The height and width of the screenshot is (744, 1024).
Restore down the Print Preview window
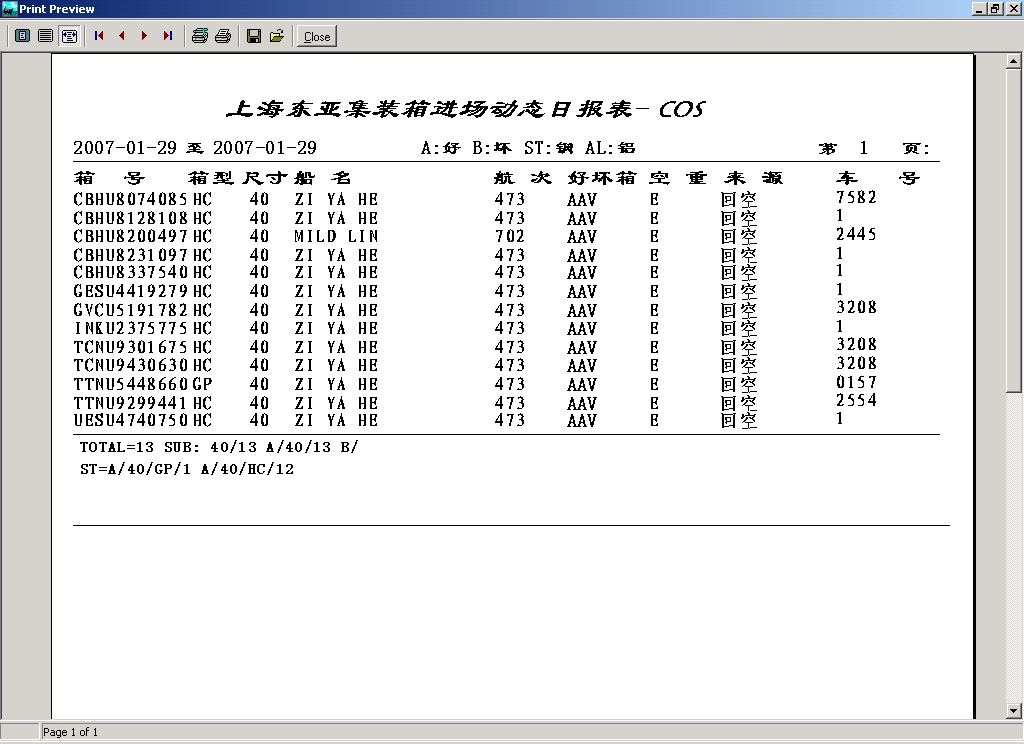(994, 8)
